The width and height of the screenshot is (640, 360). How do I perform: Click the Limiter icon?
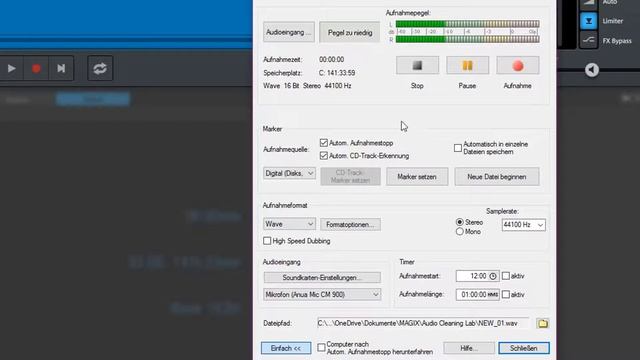click(x=589, y=21)
